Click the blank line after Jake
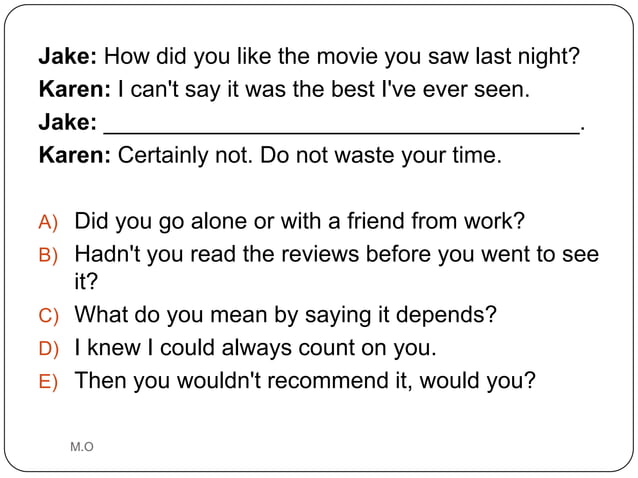 pyautogui.click(x=342, y=127)
